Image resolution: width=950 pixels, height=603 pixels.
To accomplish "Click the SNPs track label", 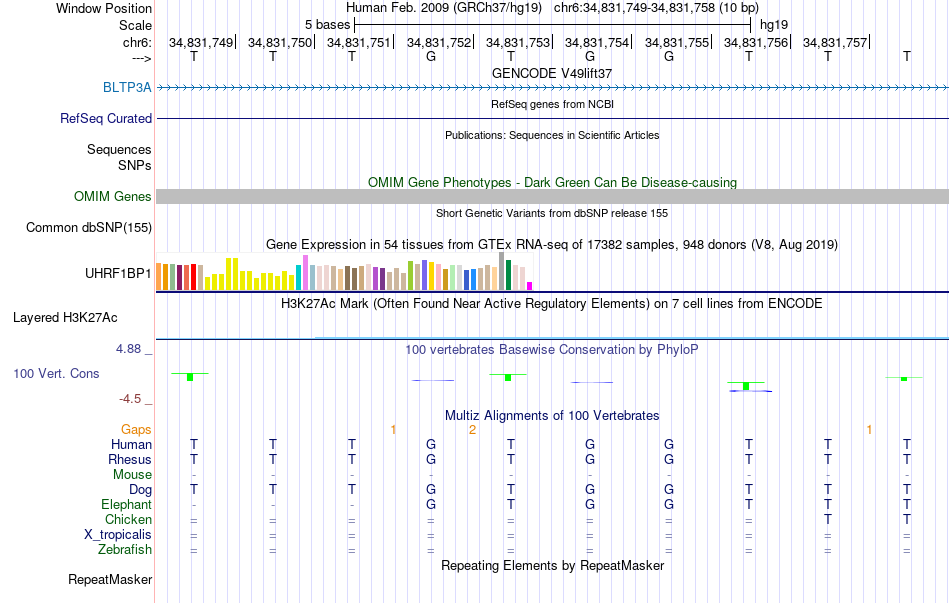I will tap(135, 165).
